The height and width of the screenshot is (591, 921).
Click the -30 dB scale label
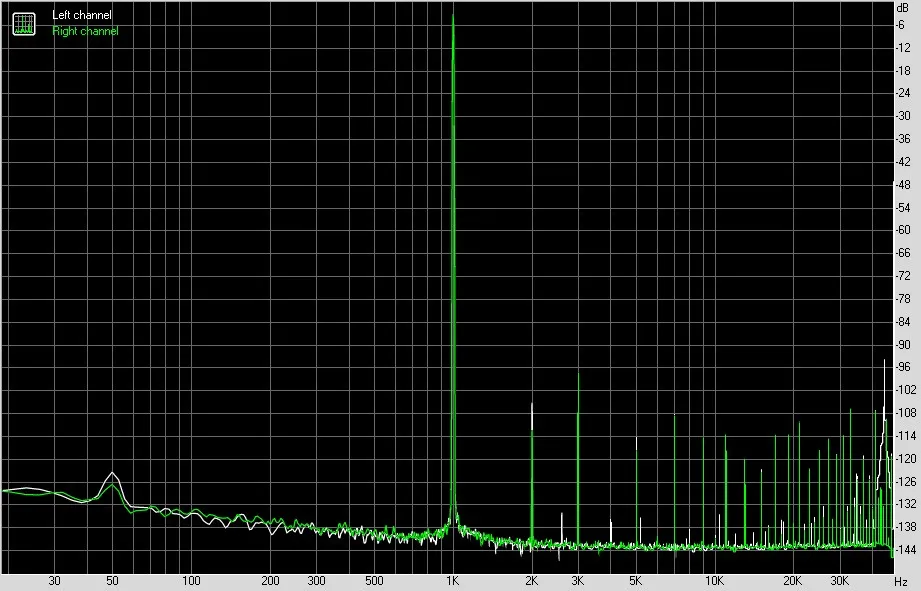tap(903, 116)
